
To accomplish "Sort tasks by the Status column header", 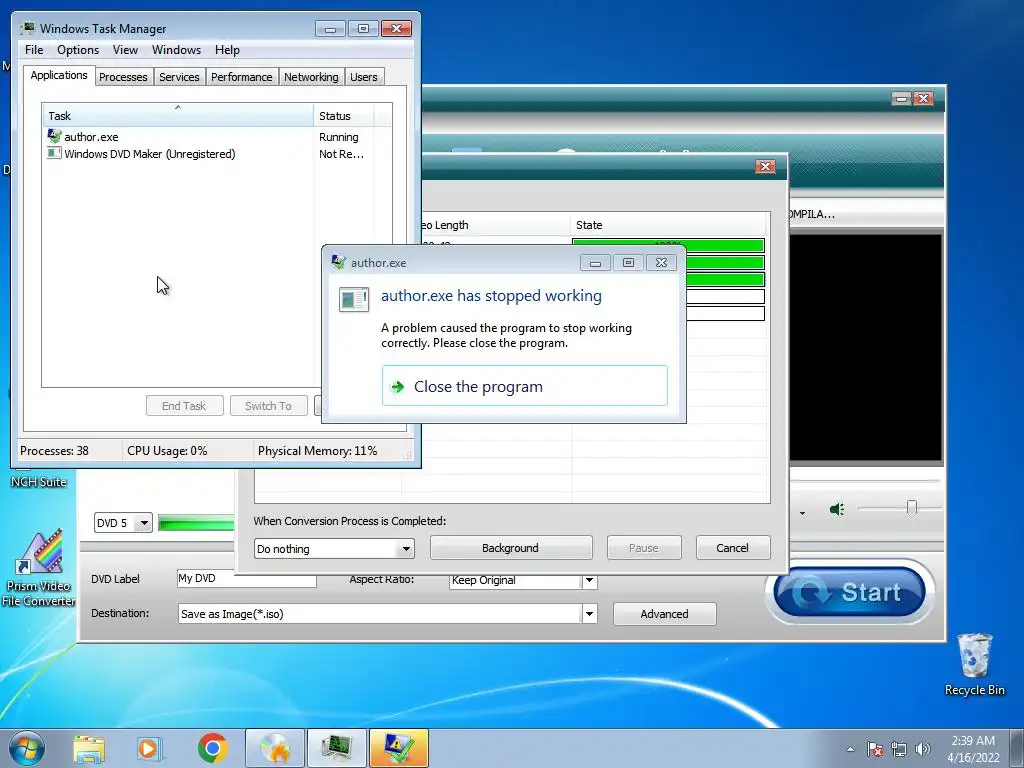I will pyautogui.click(x=344, y=116).
